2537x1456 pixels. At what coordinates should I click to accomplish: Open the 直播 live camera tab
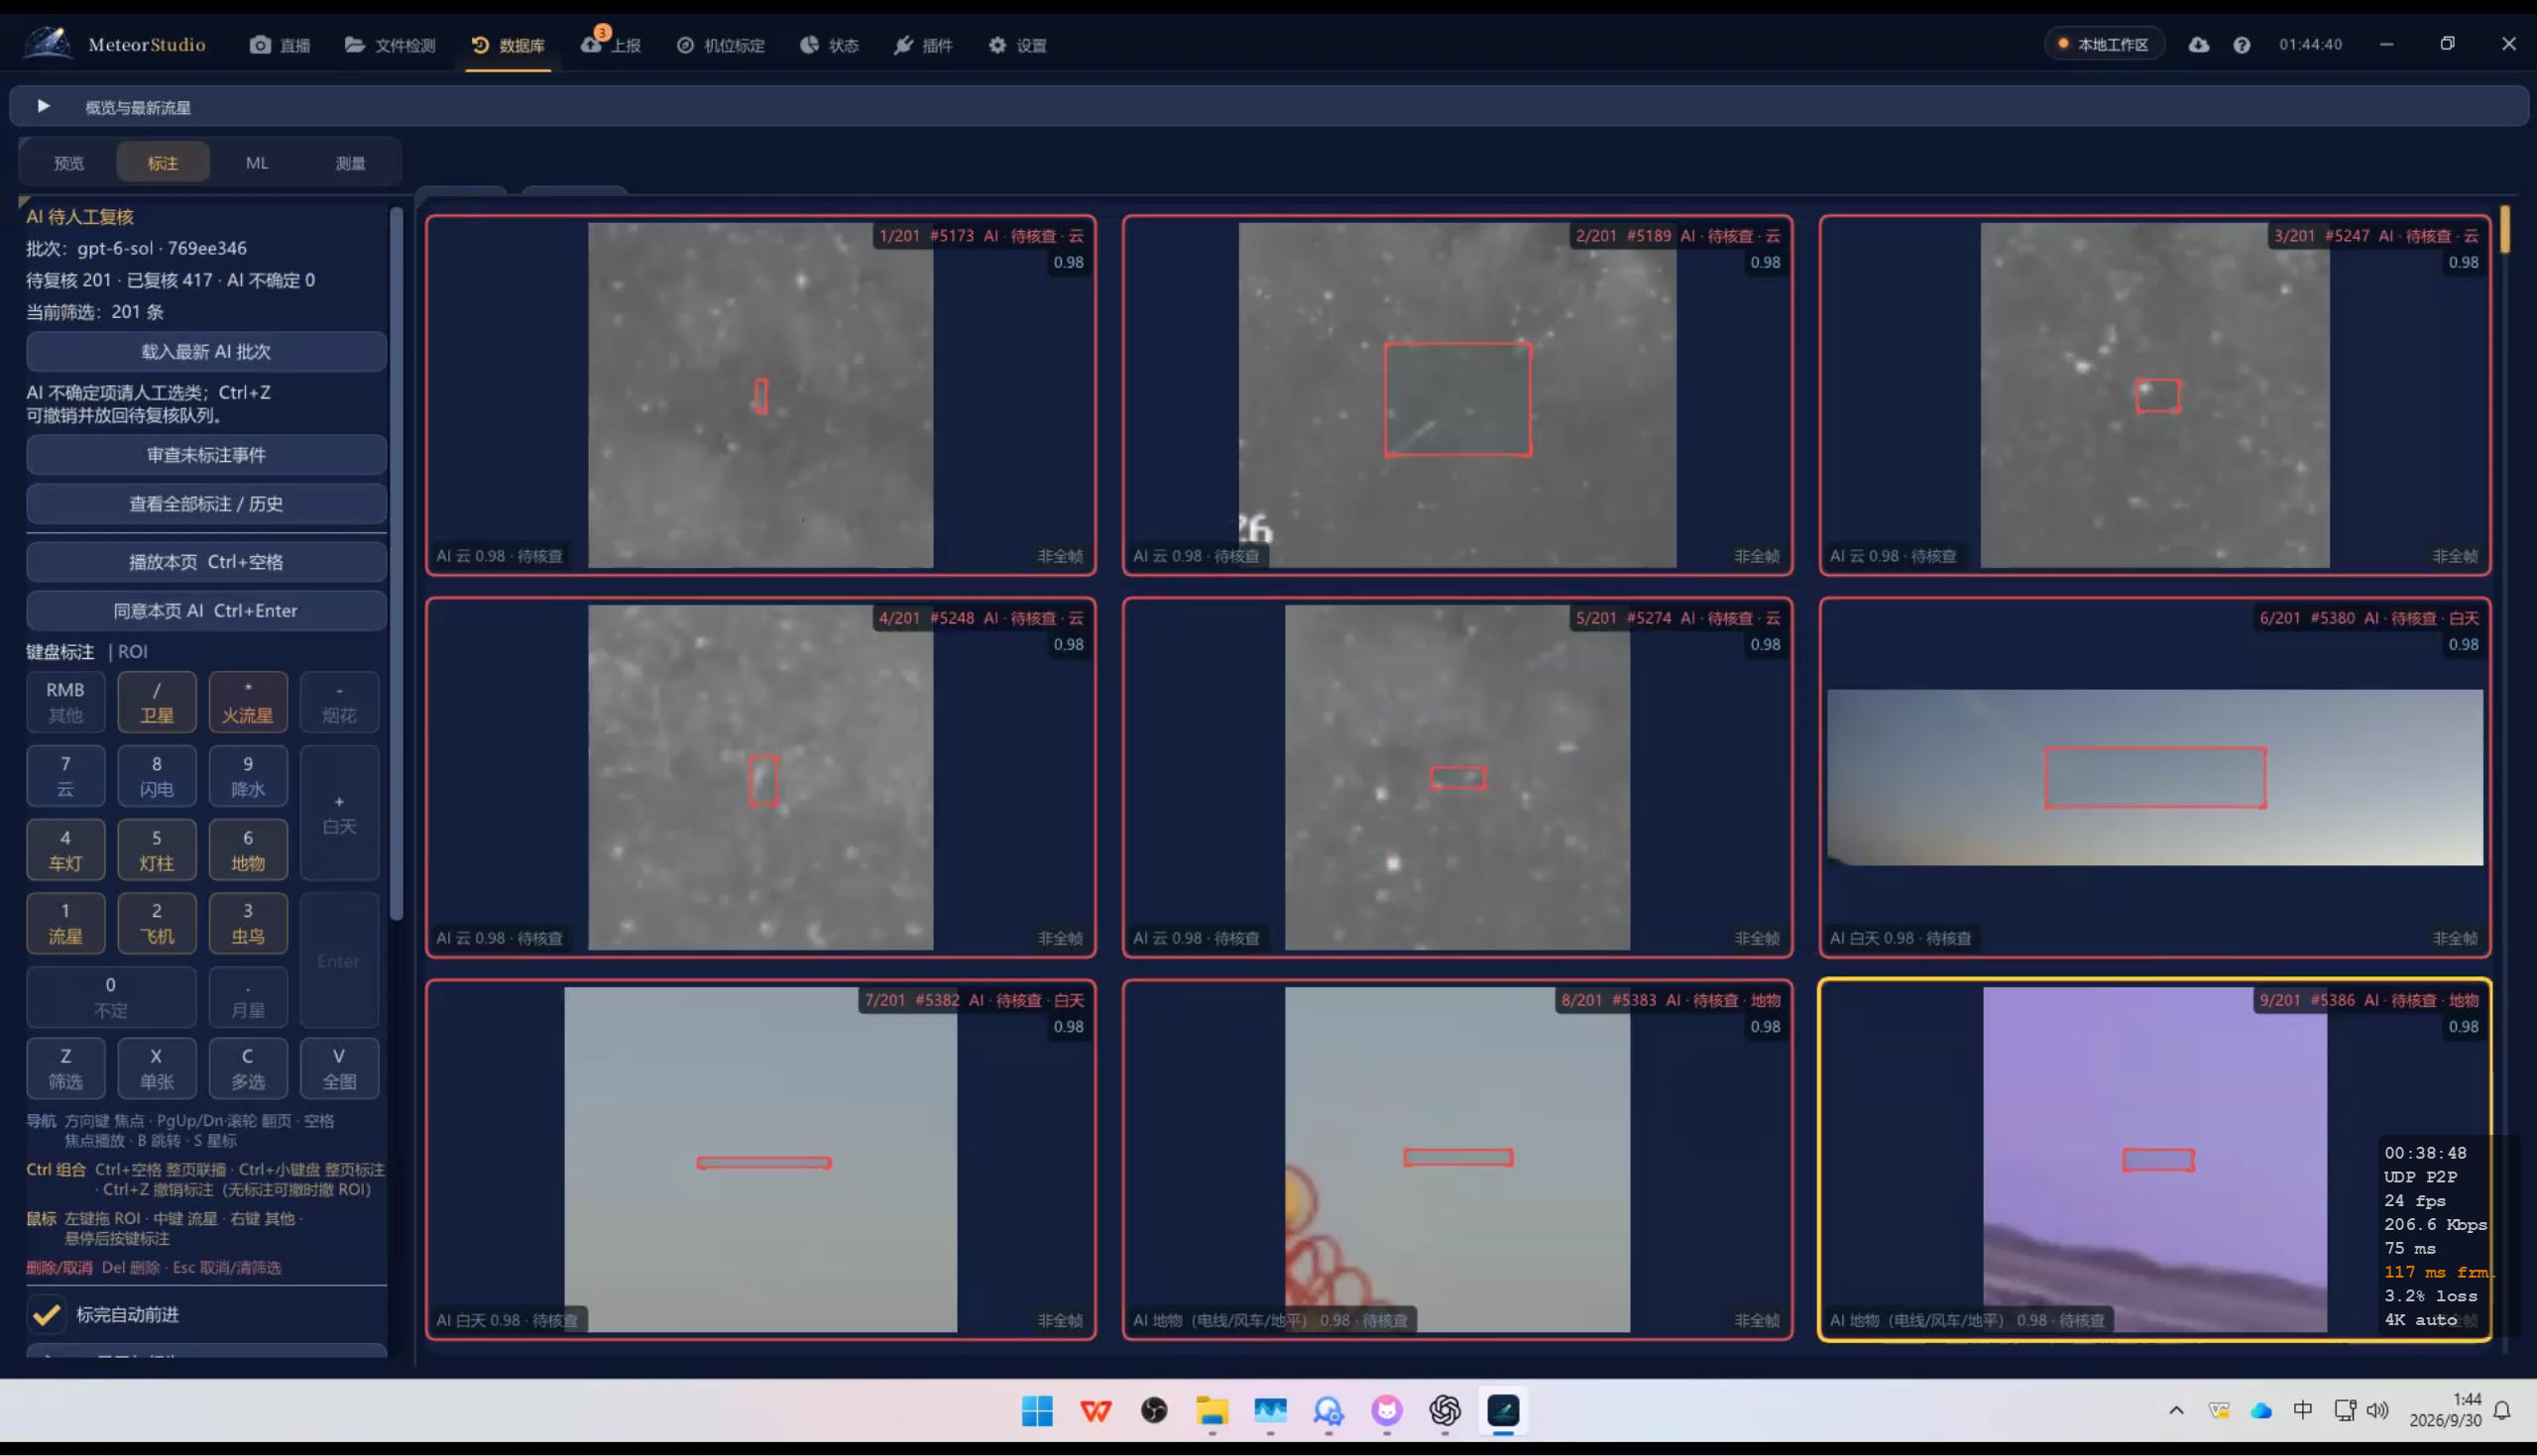click(279, 45)
